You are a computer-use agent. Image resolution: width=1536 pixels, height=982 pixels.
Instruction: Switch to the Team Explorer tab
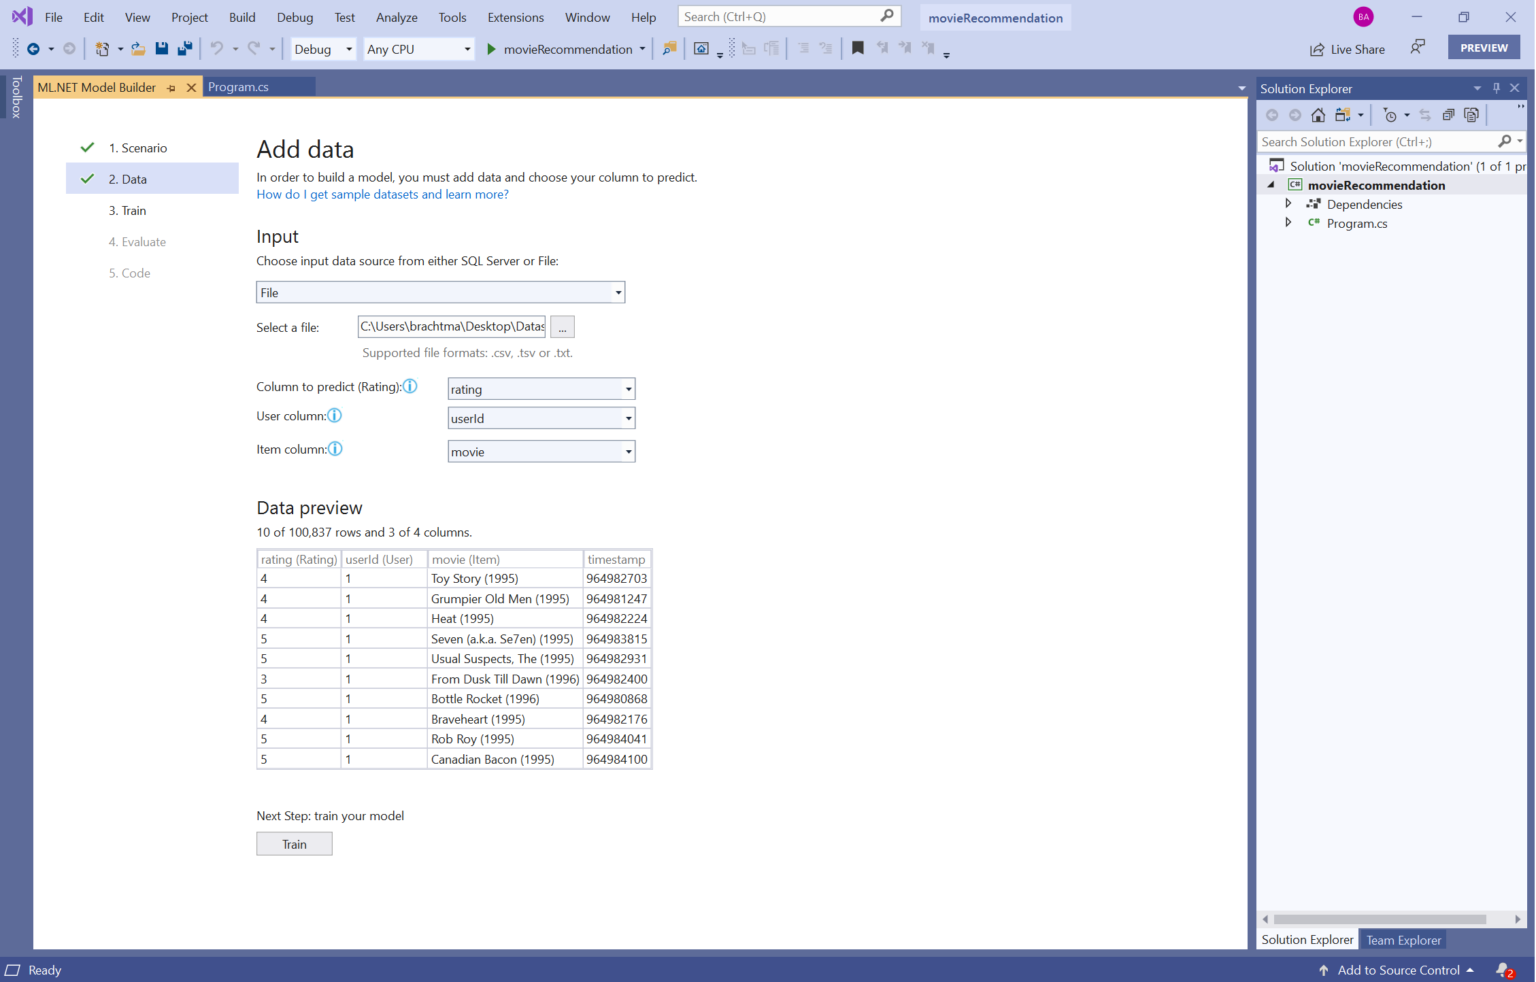coord(1403,940)
